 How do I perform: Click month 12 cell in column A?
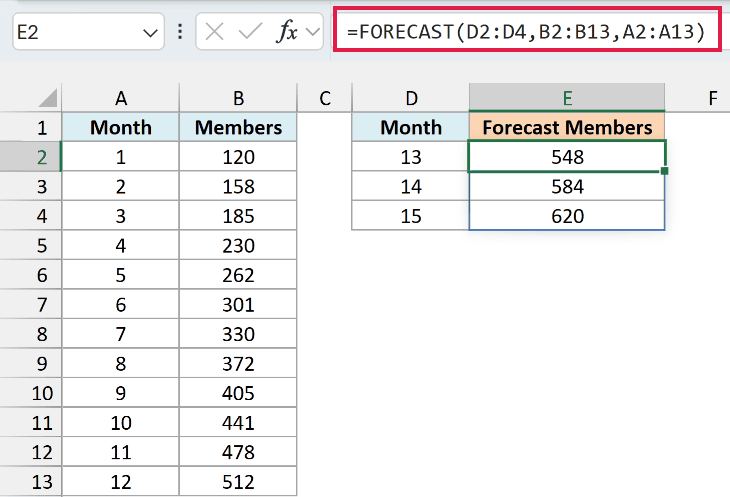click(121, 482)
